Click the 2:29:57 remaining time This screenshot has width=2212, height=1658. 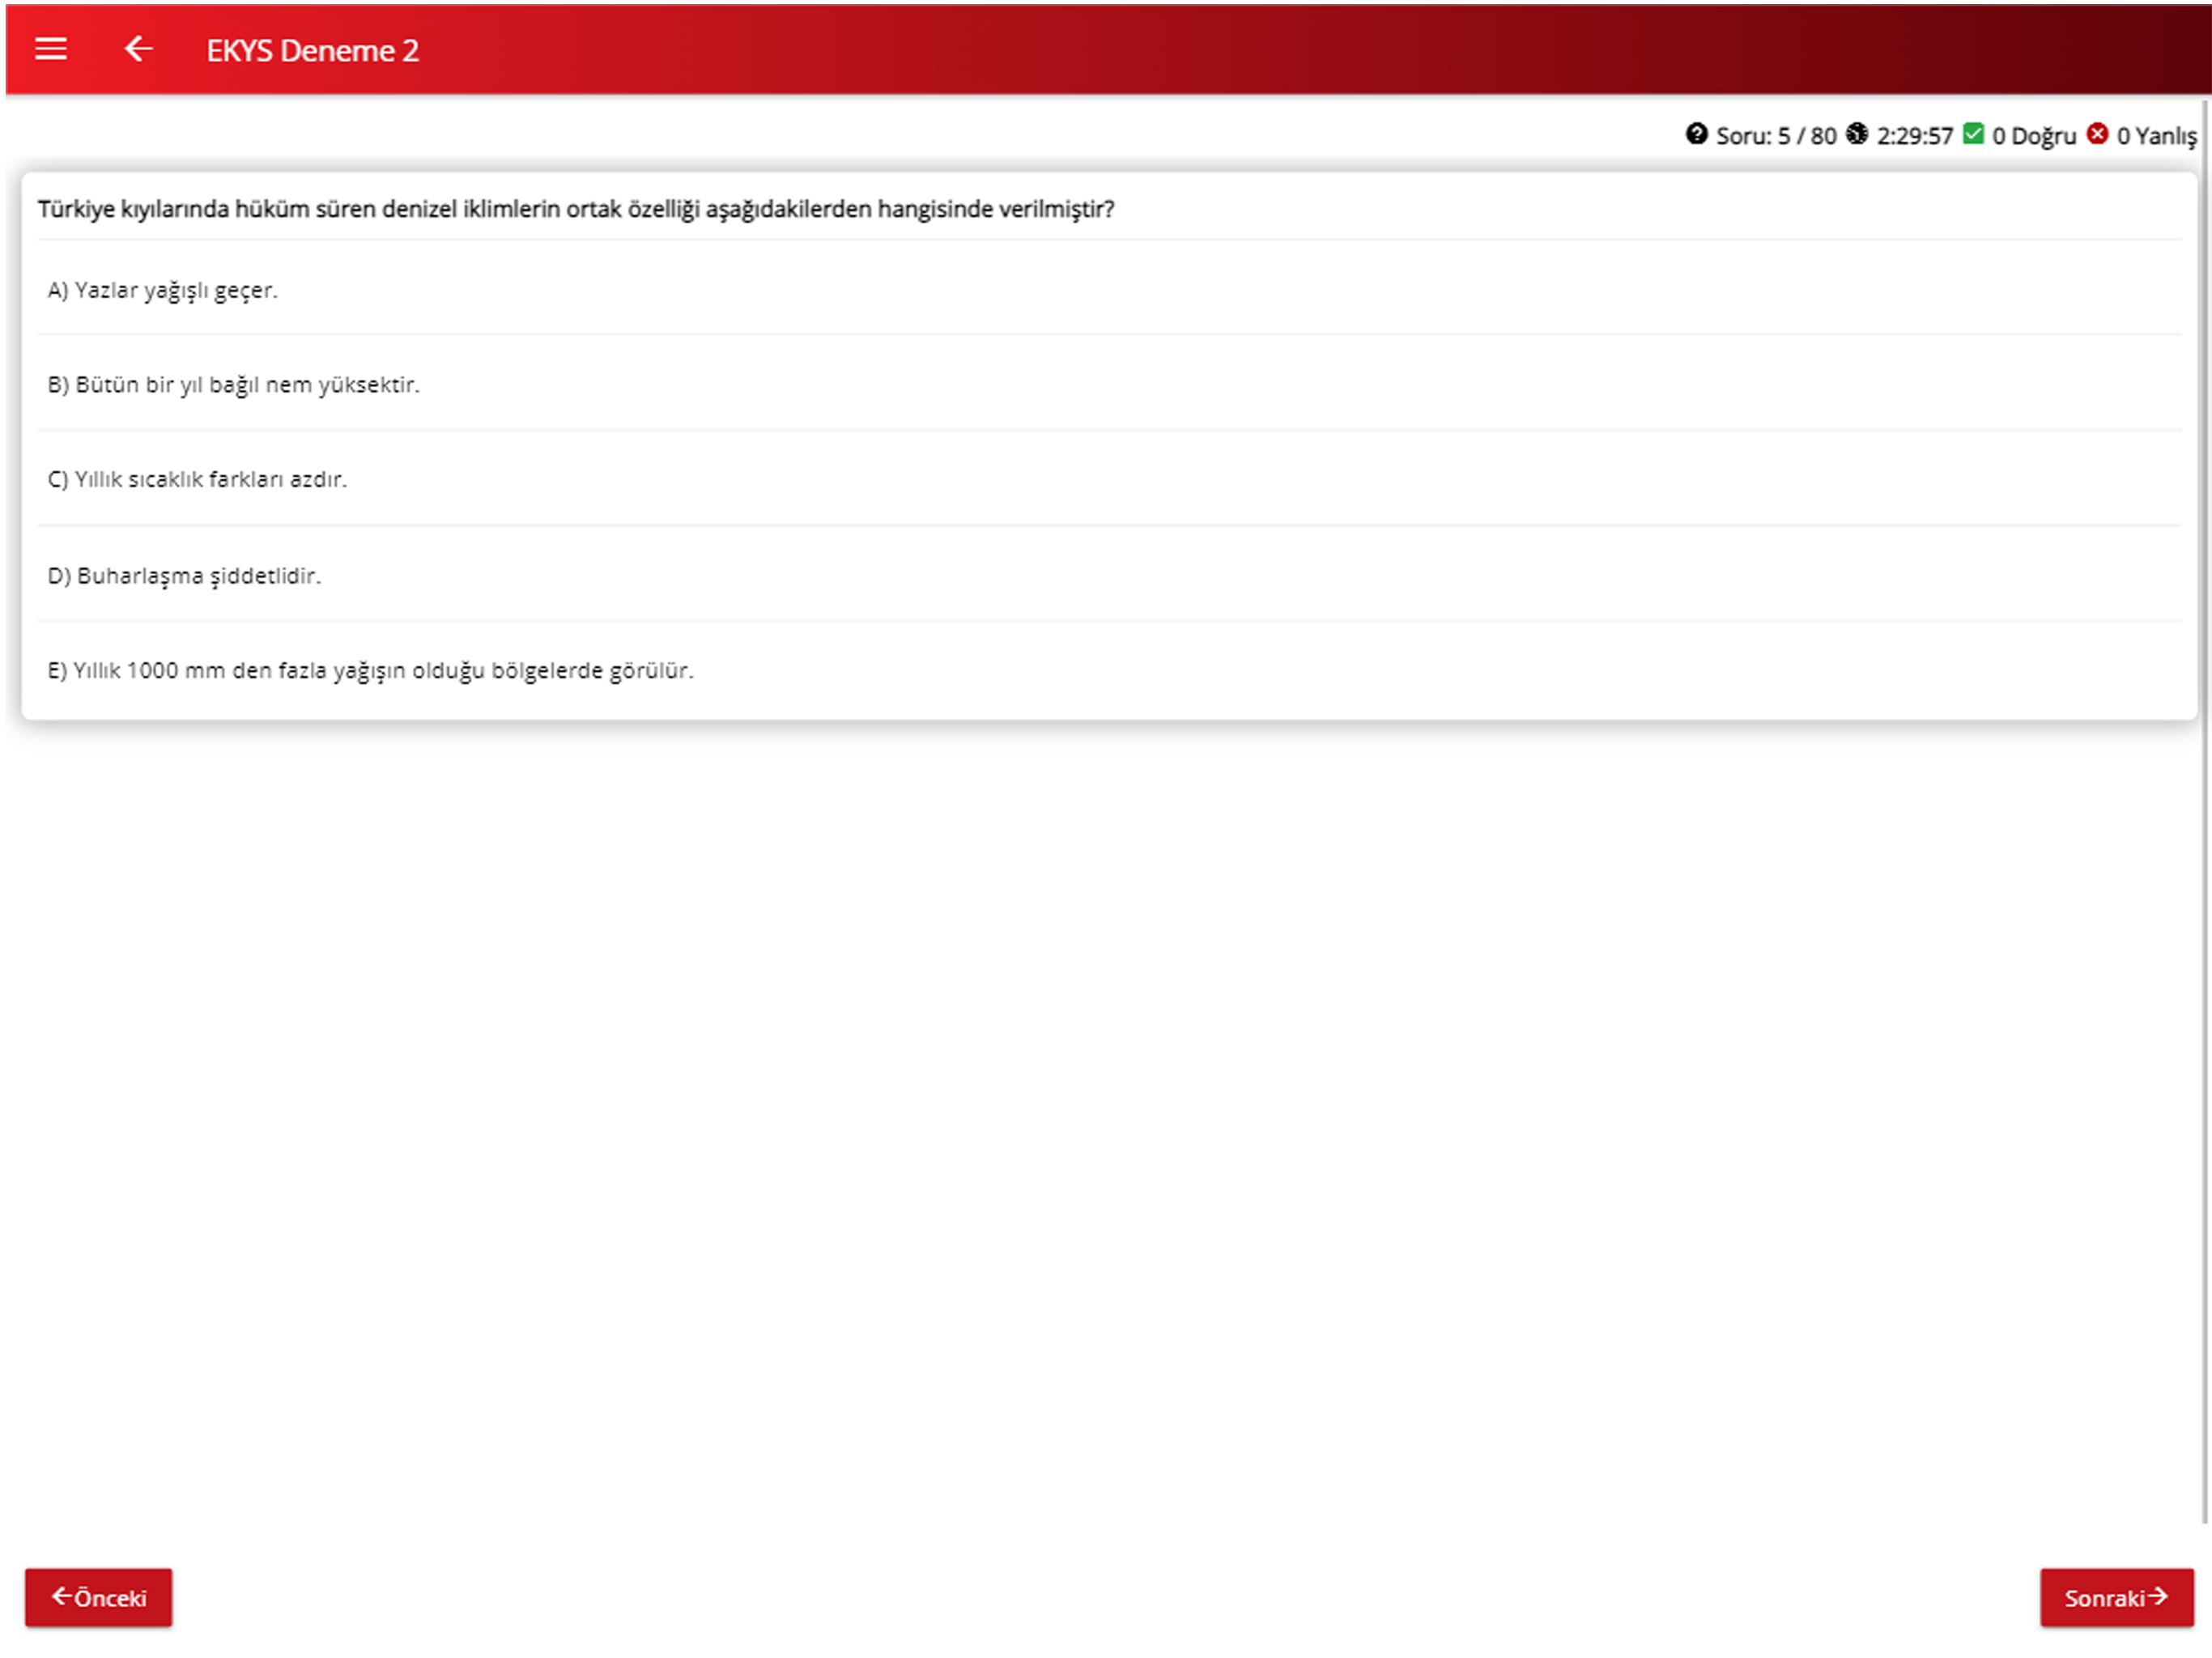coord(1914,136)
